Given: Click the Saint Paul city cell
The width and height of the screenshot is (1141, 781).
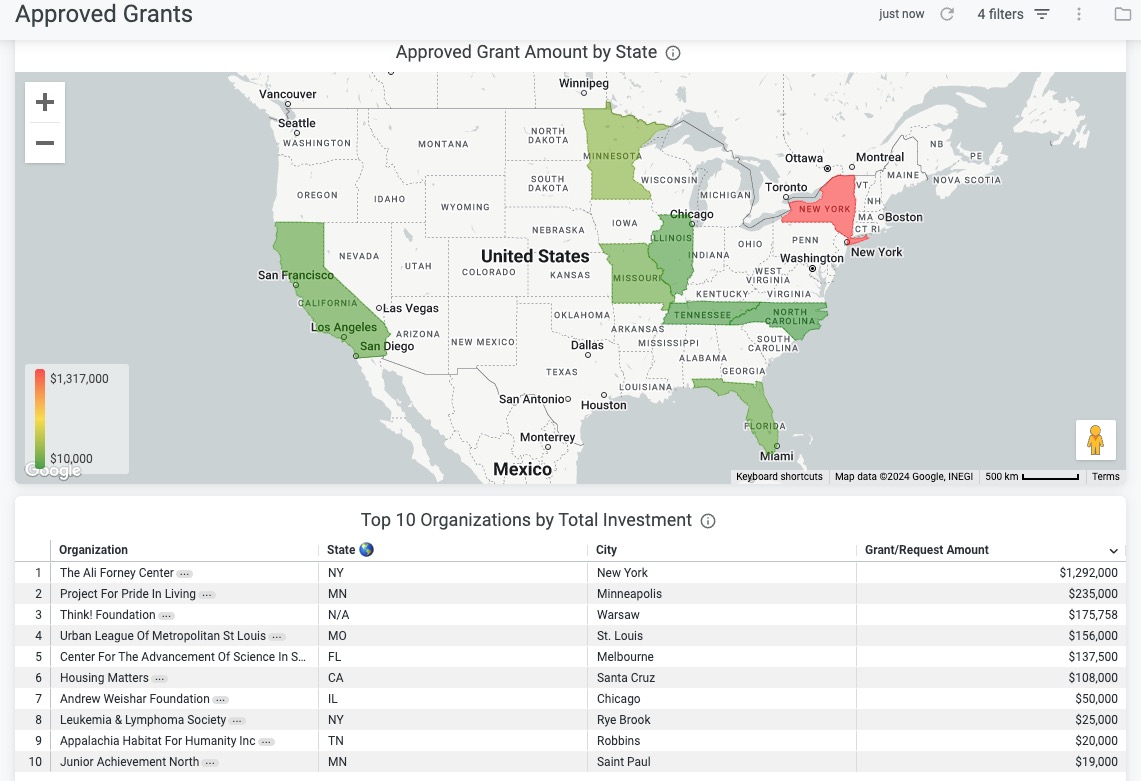Looking at the screenshot, I should [x=624, y=762].
